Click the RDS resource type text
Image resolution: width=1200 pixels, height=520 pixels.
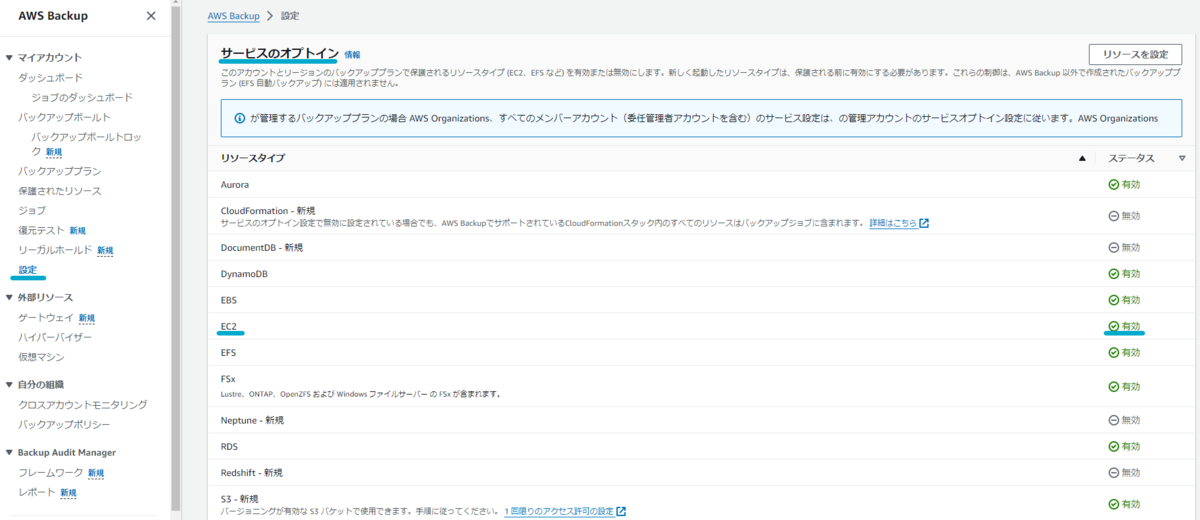[230, 446]
